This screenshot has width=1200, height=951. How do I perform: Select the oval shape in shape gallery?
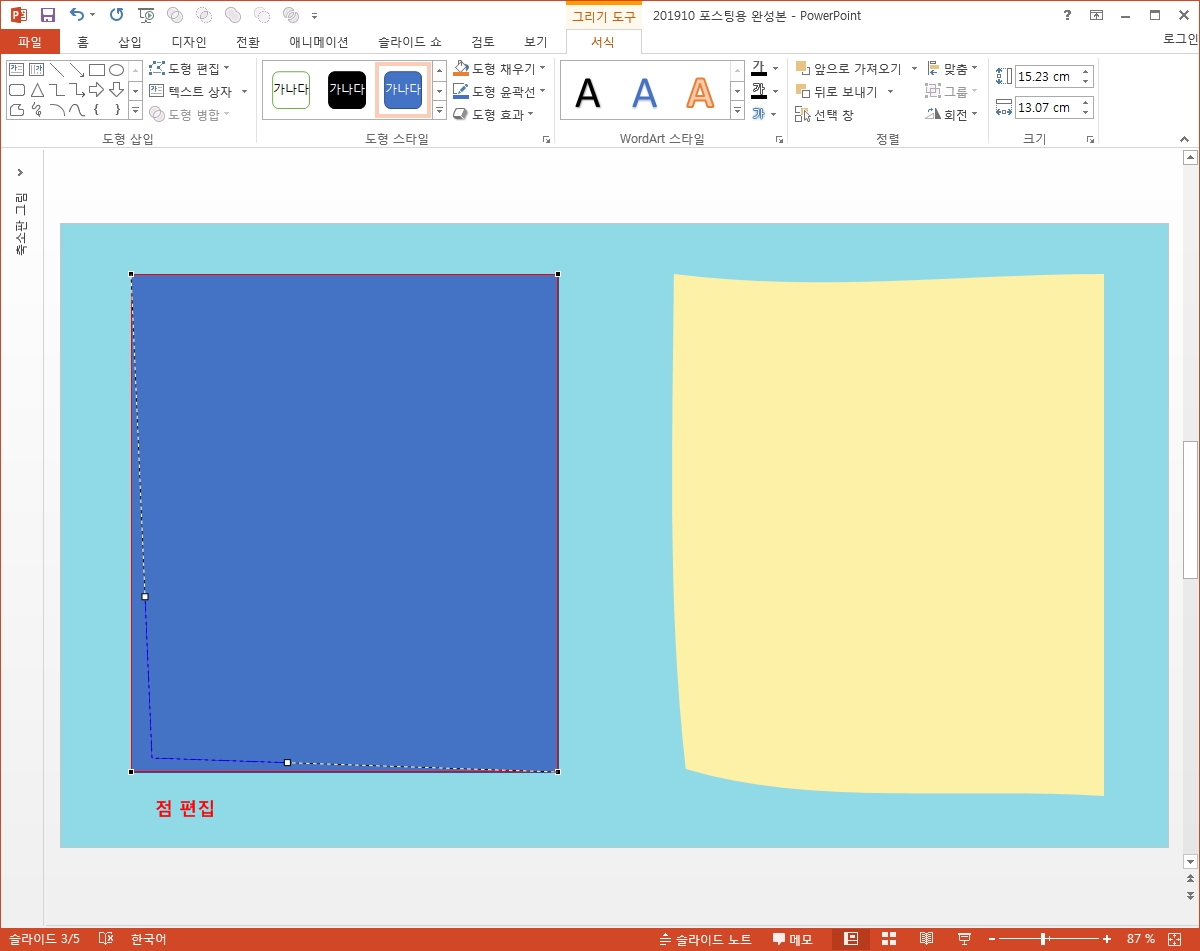point(116,70)
